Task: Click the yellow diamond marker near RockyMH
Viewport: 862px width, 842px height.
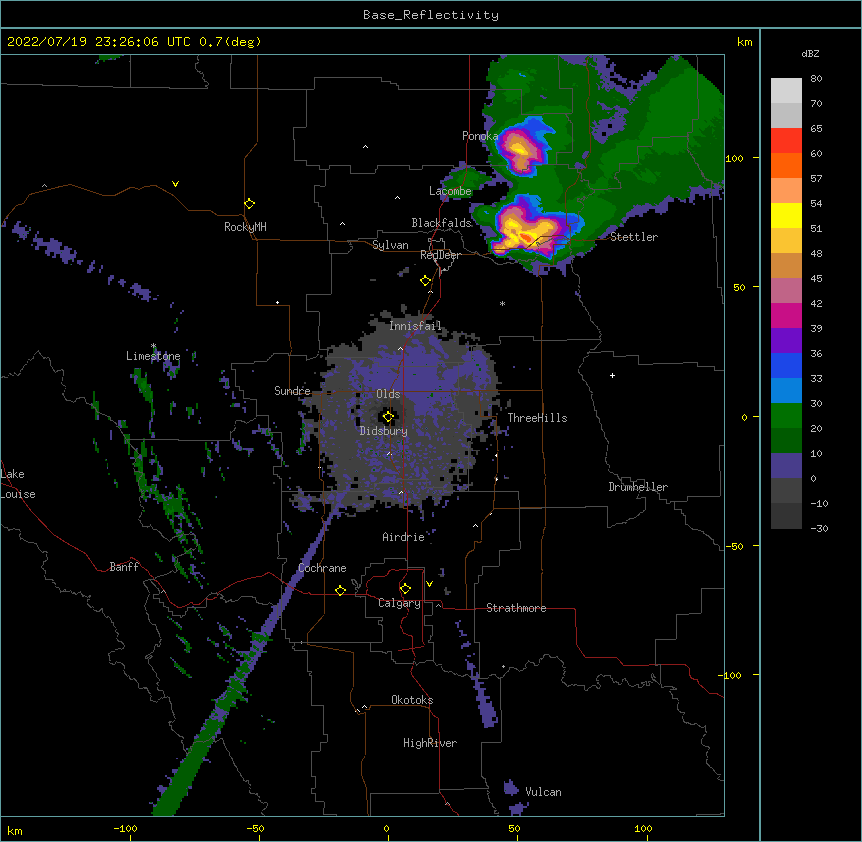Action: pos(249,204)
